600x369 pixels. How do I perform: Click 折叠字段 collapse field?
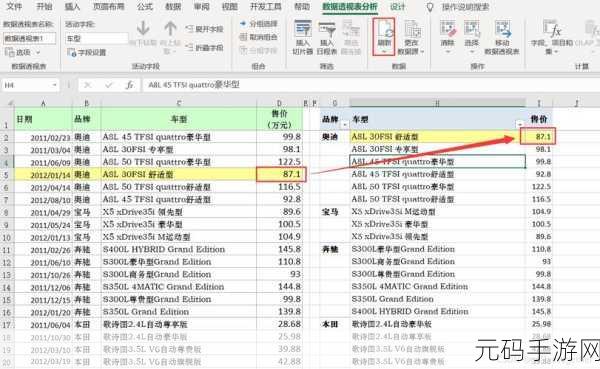pyautogui.click(x=204, y=47)
